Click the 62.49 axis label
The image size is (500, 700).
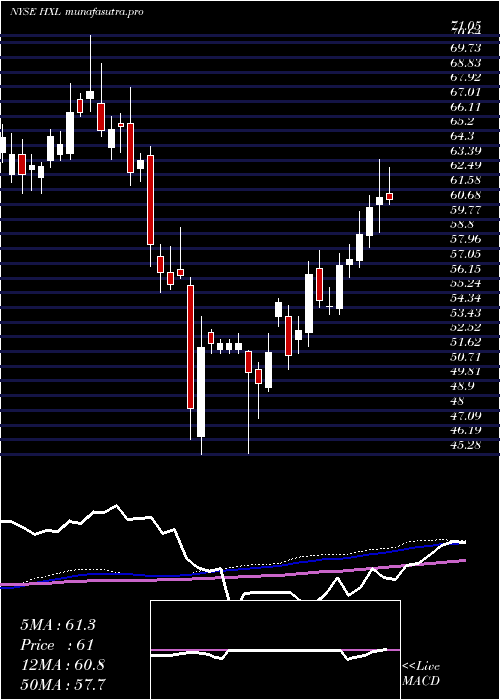(466, 165)
